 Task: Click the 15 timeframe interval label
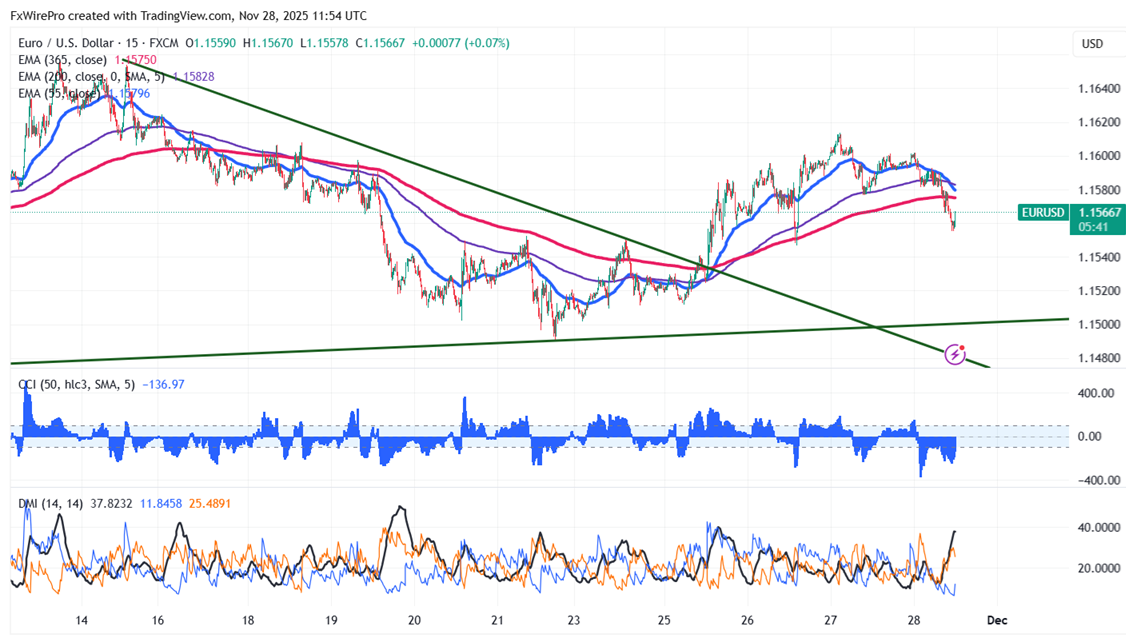[x=133, y=43]
